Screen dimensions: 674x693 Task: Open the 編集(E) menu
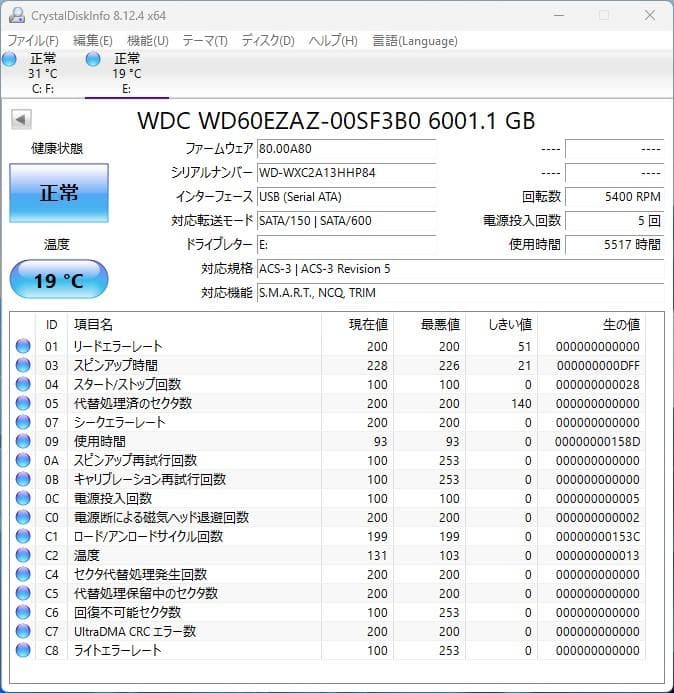pos(93,41)
